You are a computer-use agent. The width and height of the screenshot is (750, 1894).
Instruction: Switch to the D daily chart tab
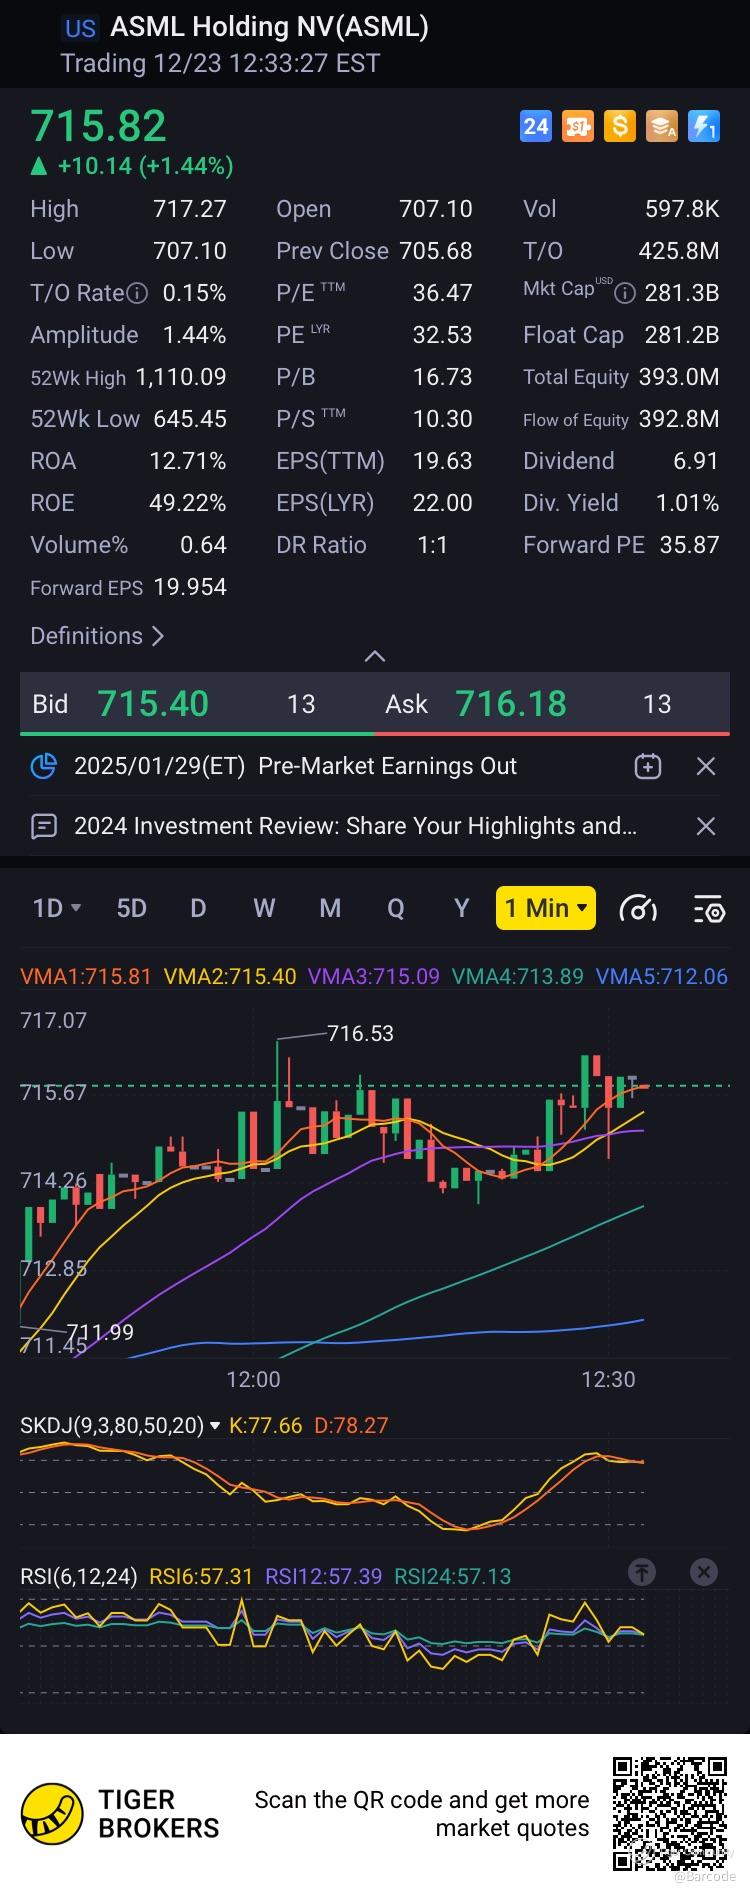[198, 908]
